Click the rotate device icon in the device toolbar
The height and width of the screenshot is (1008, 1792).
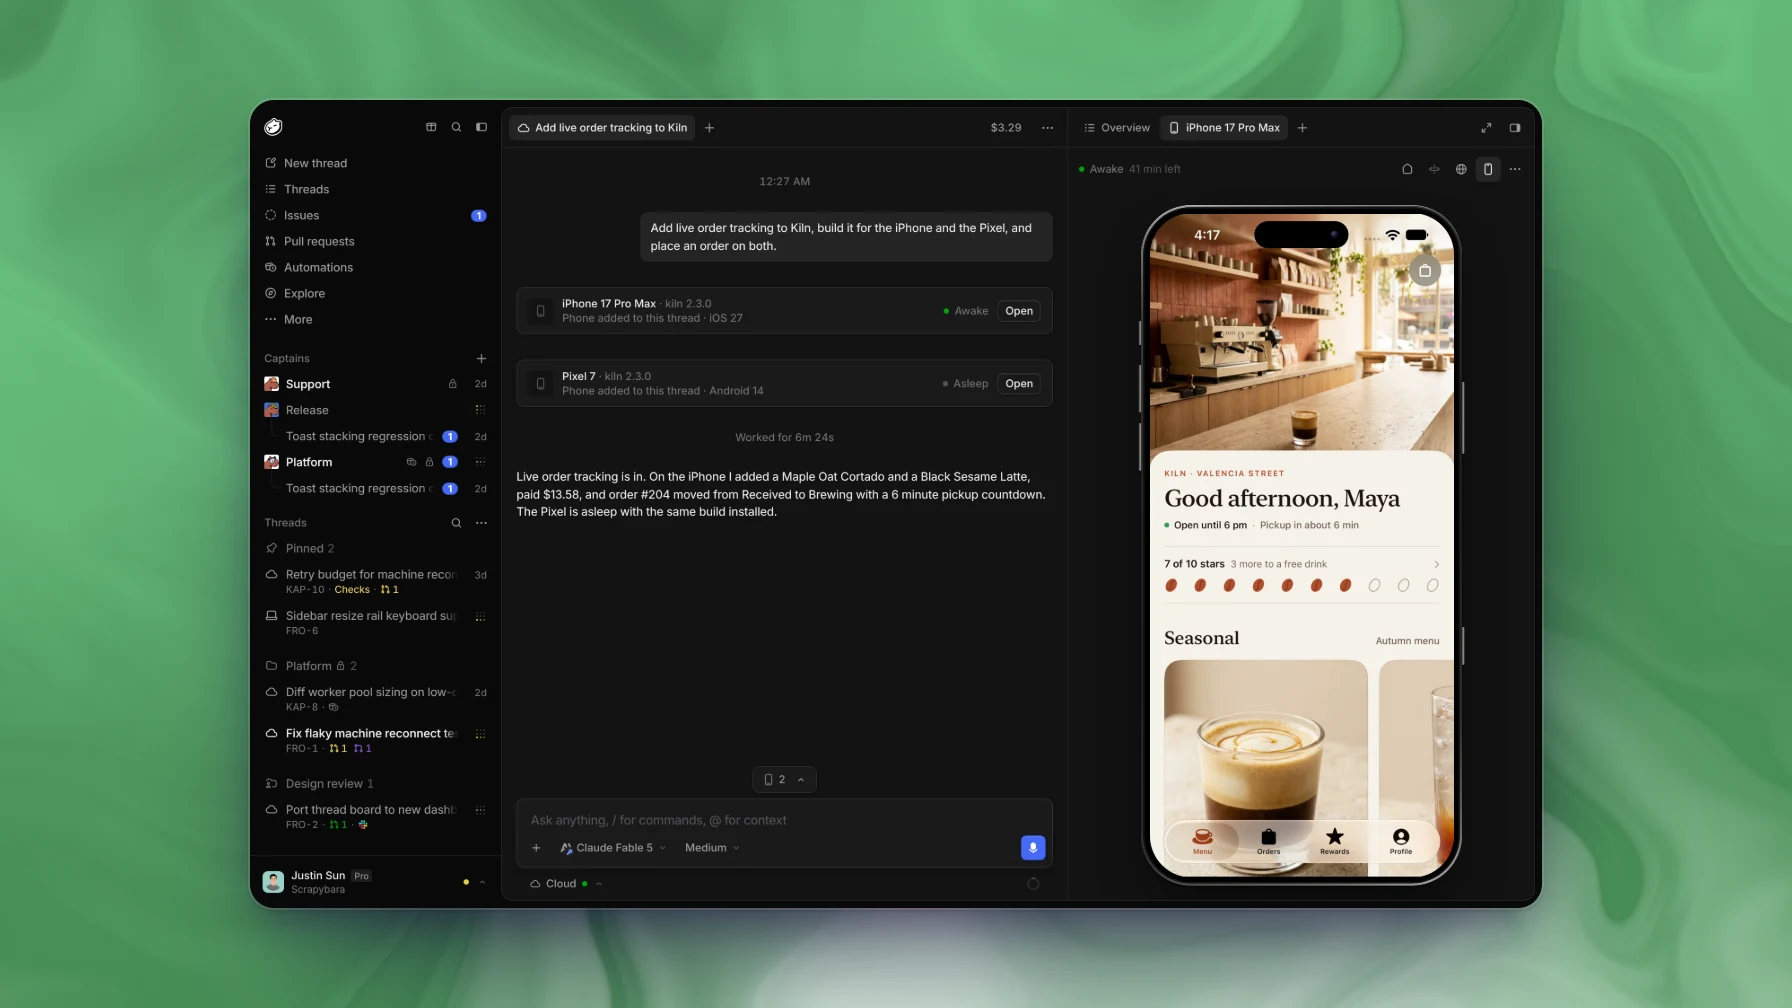click(1434, 169)
